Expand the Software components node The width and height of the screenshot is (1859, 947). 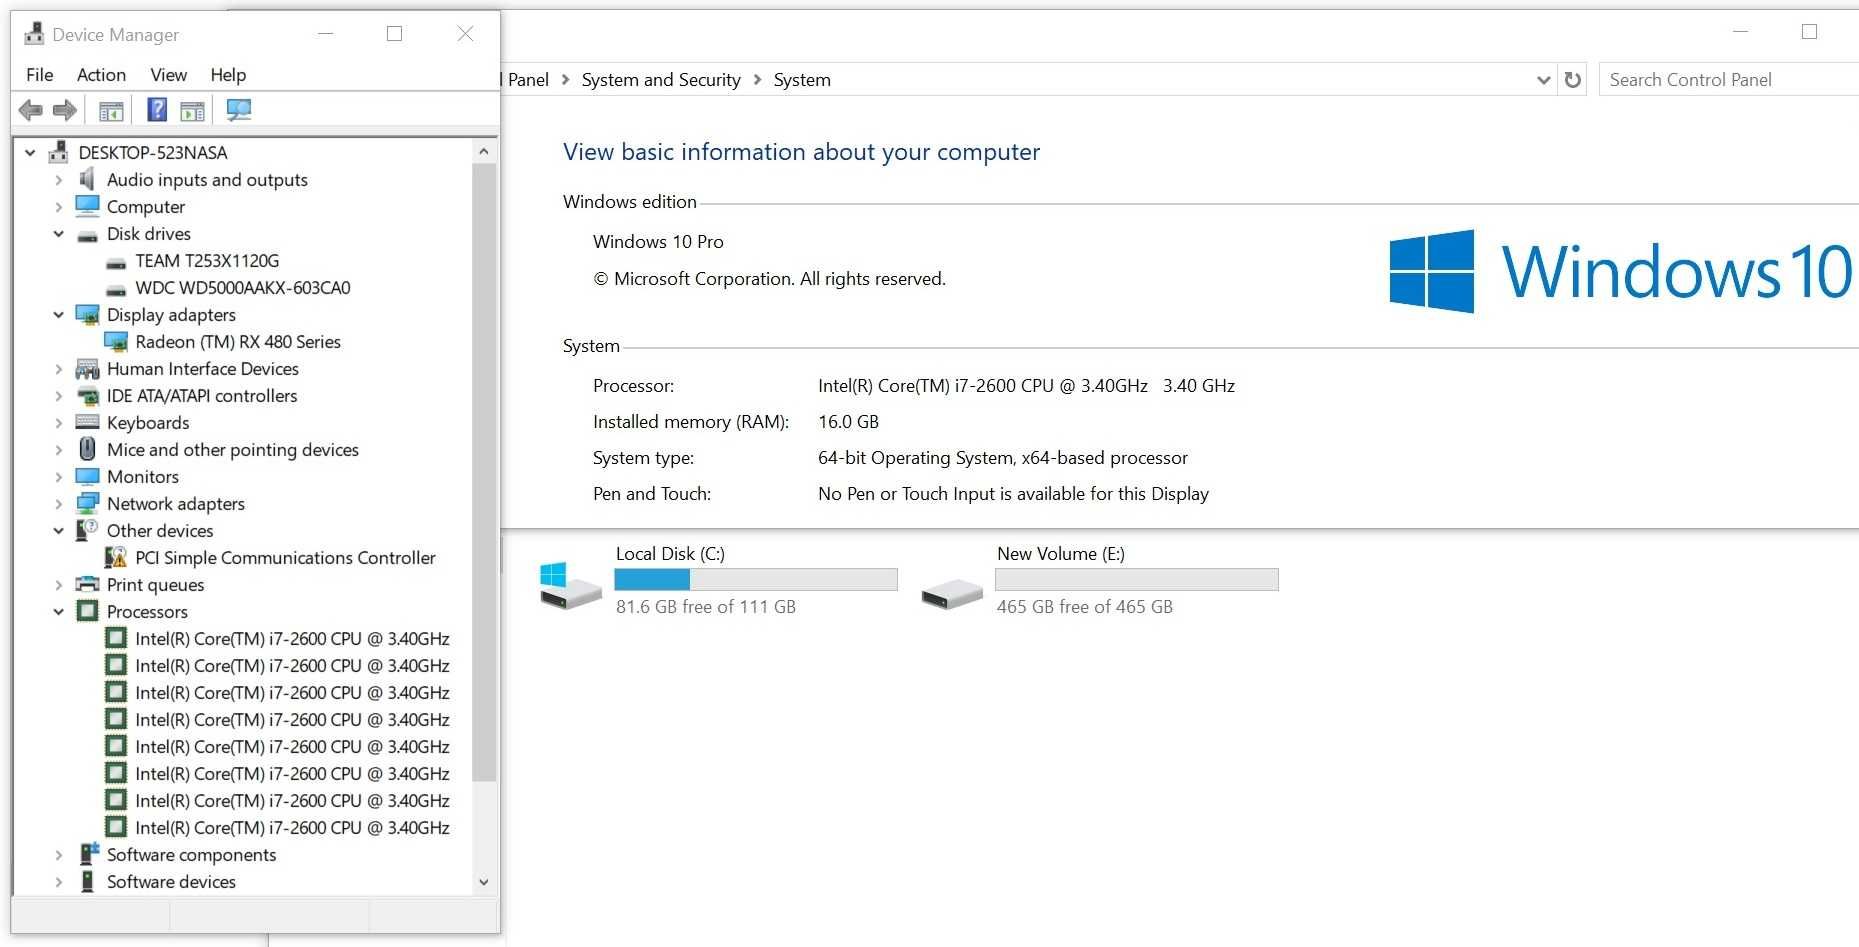59,855
